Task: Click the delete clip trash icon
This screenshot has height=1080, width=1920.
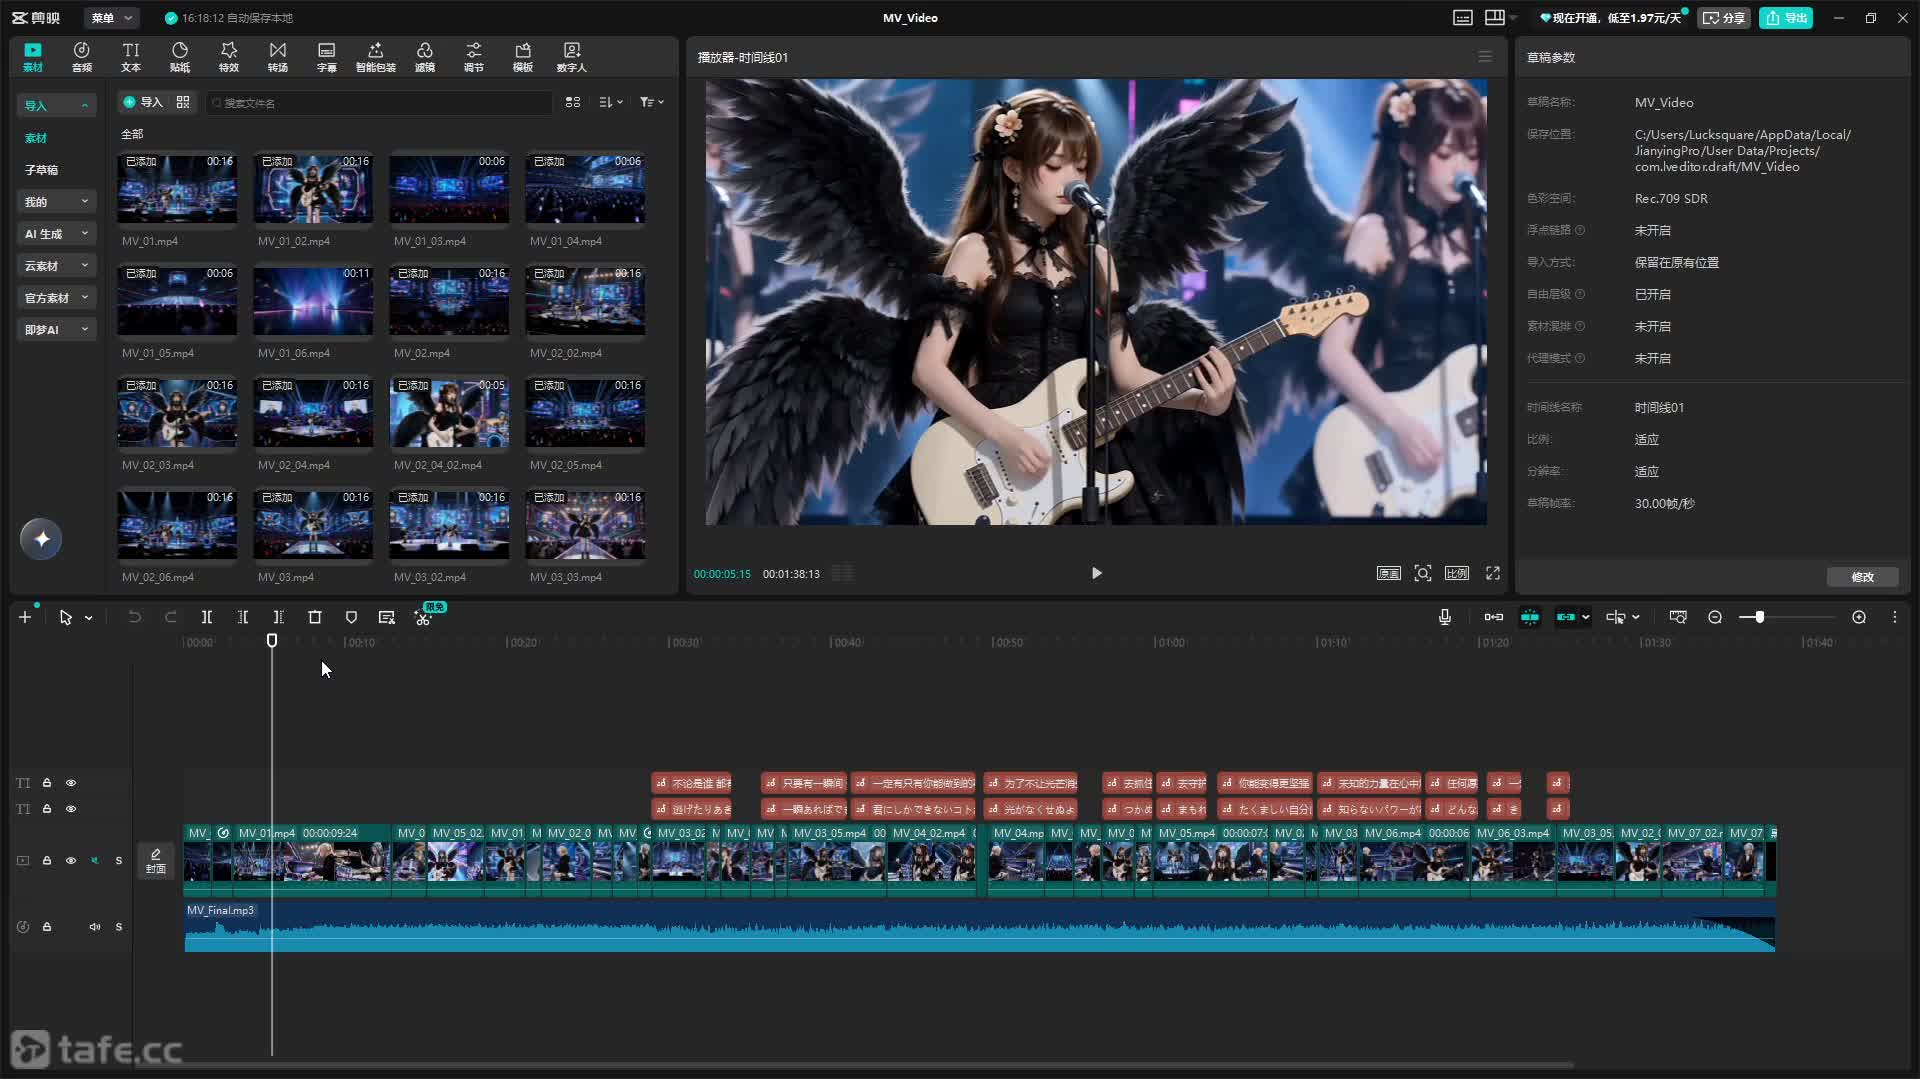Action: click(315, 618)
